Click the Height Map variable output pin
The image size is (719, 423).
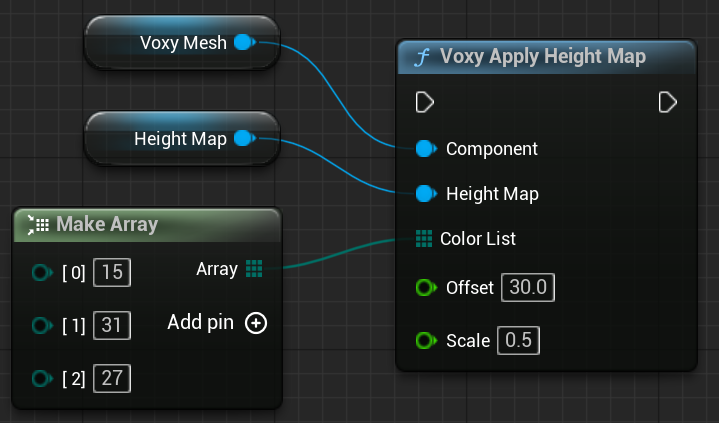244,139
